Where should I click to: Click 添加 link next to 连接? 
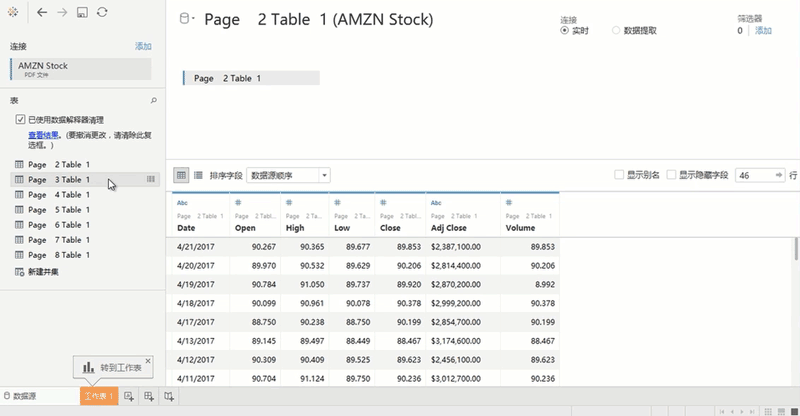143,46
